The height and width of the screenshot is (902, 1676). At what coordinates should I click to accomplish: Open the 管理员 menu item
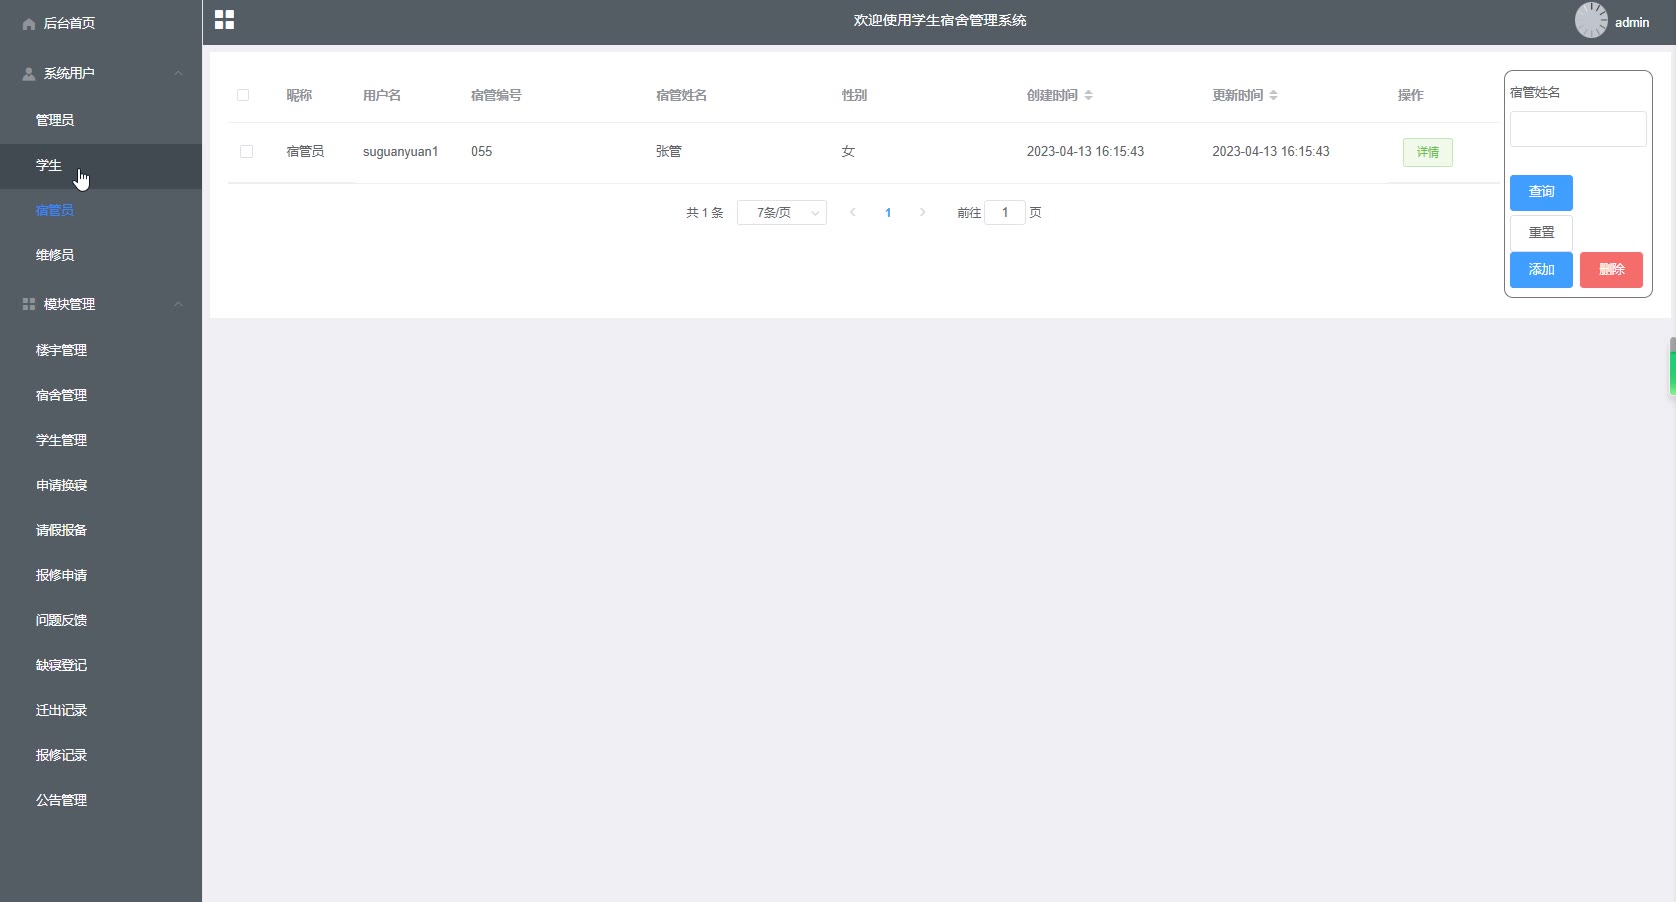tap(101, 120)
